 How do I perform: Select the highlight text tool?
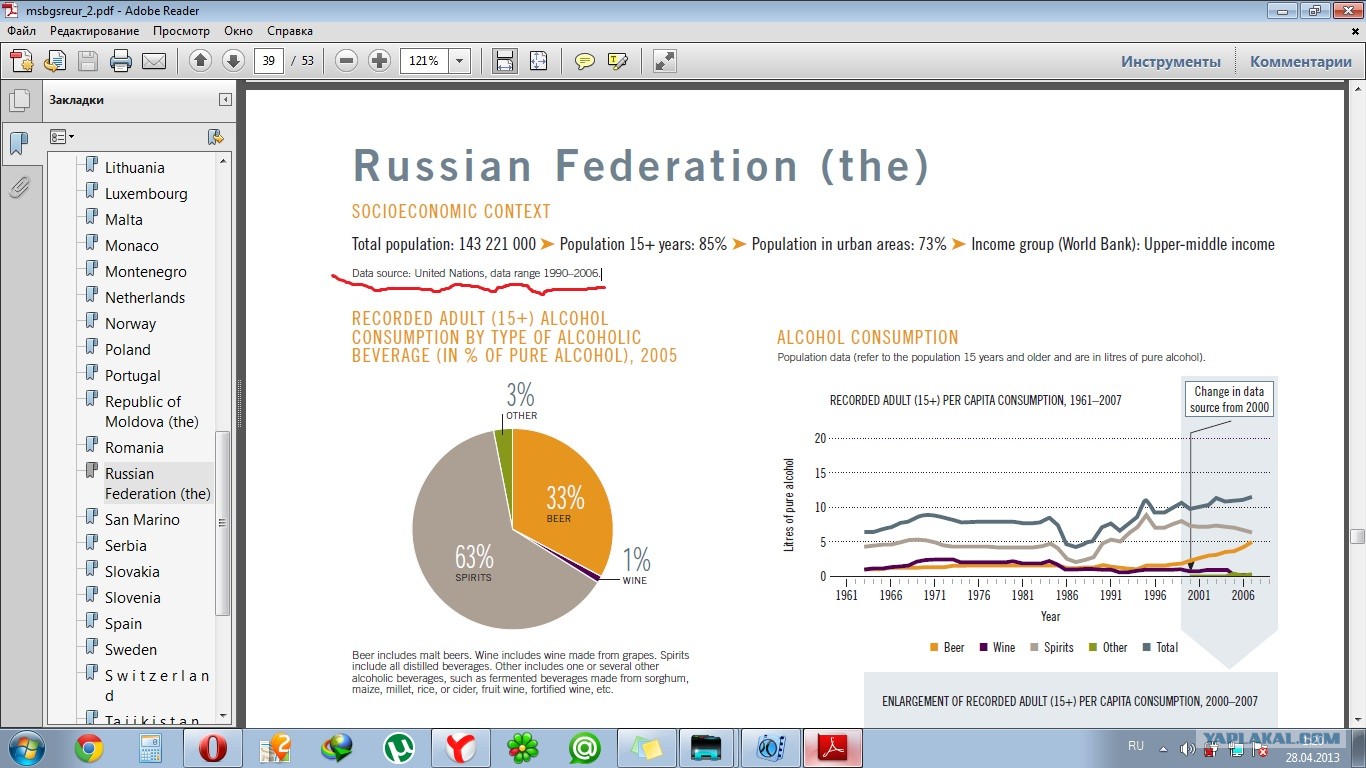point(618,61)
